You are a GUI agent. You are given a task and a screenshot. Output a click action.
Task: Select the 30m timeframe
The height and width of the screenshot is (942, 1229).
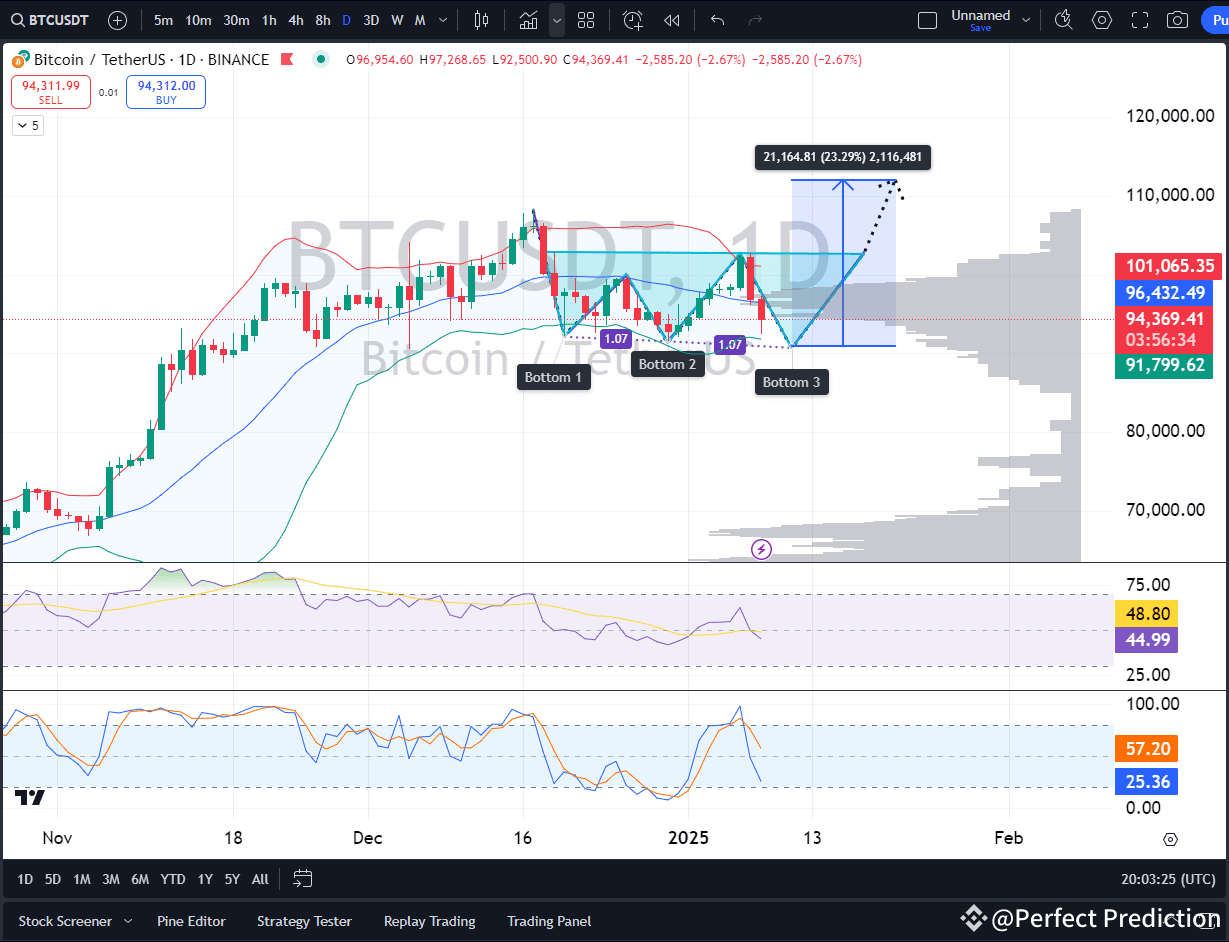pos(236,20)
